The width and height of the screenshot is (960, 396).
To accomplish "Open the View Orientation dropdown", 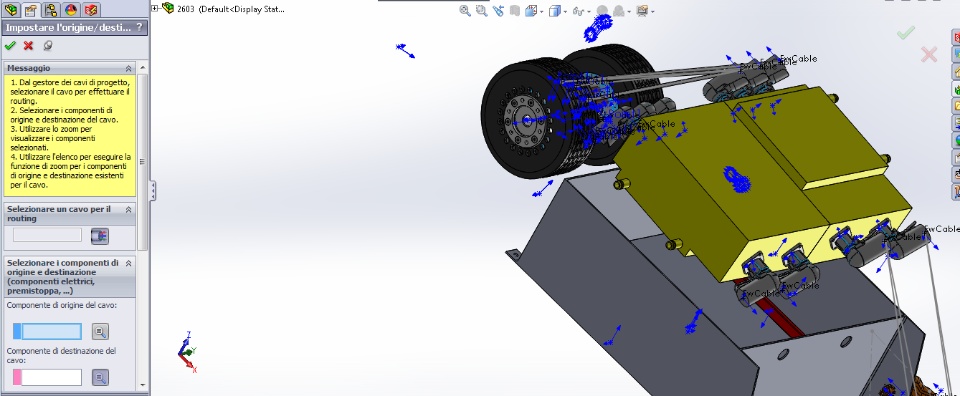I will click(x=533, y=10).
